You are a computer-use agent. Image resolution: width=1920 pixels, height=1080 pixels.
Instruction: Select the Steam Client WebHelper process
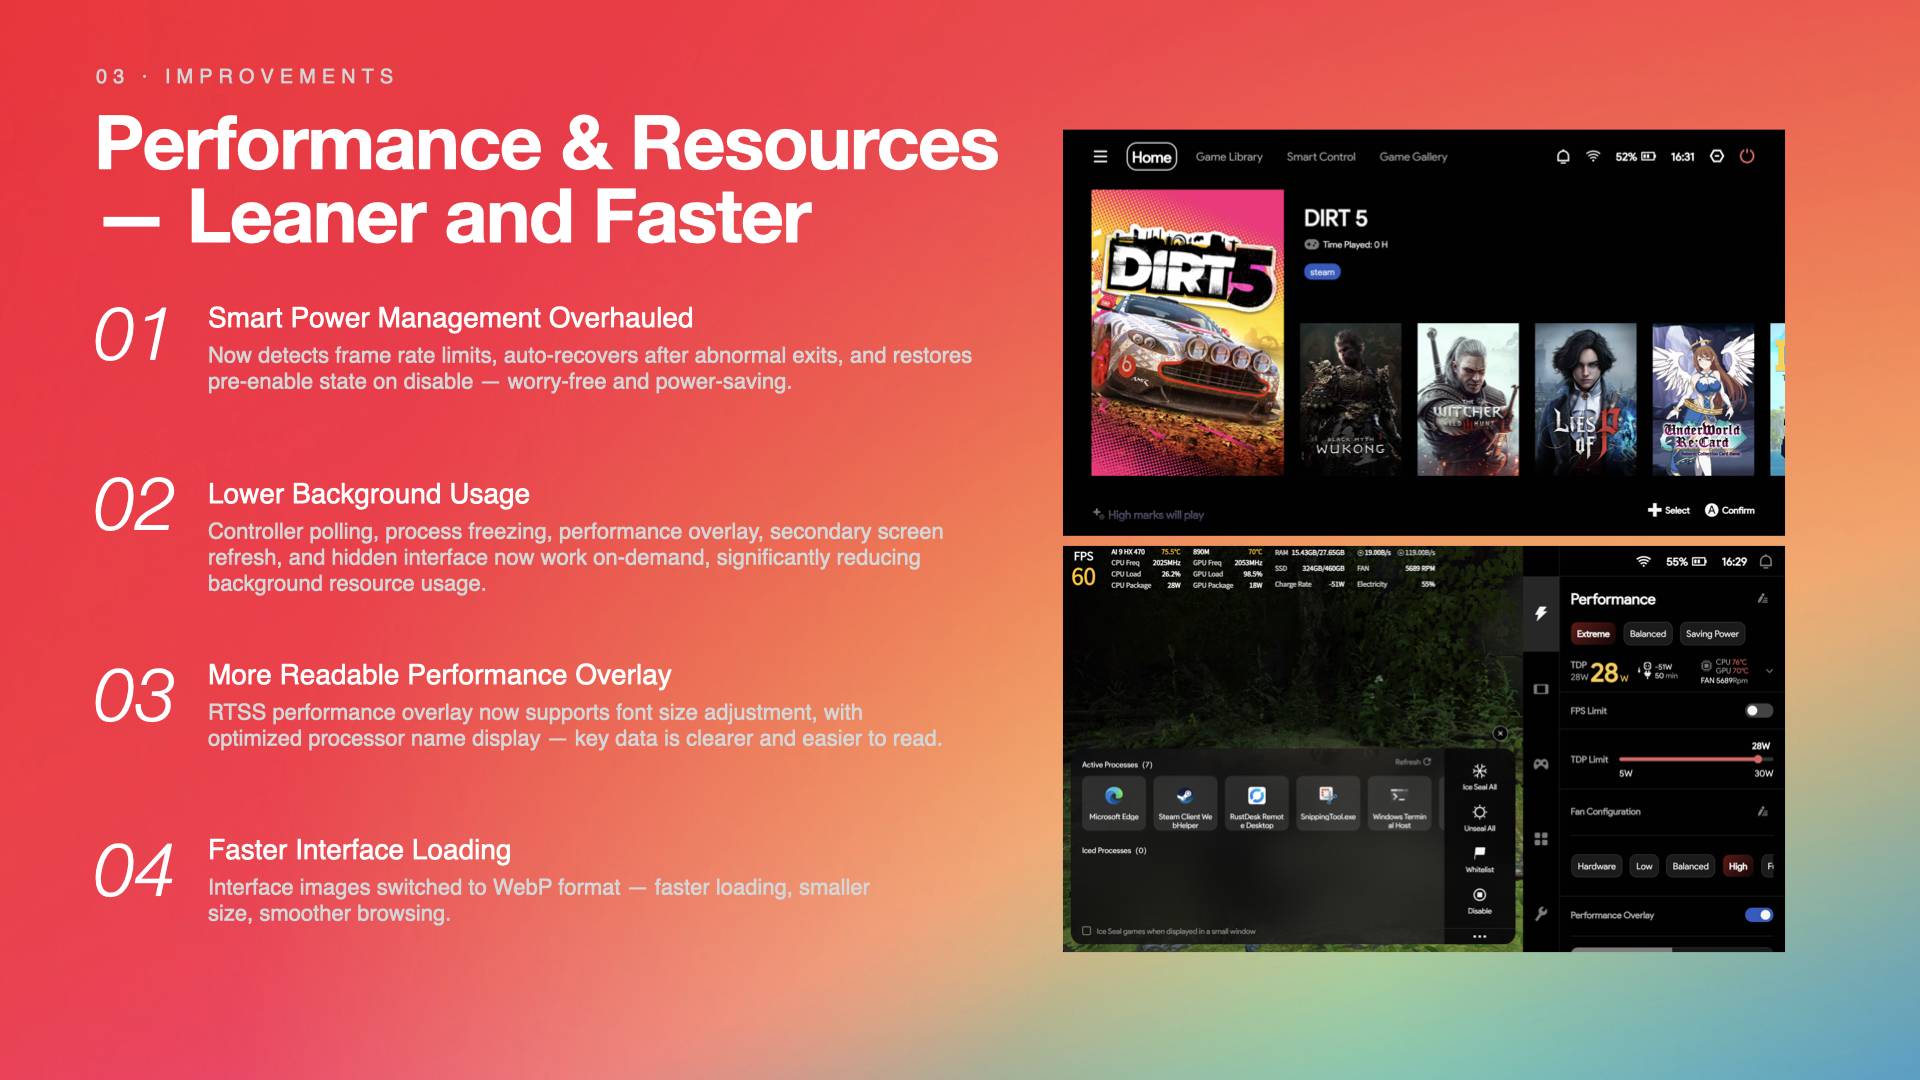[x=1185, y=803]
